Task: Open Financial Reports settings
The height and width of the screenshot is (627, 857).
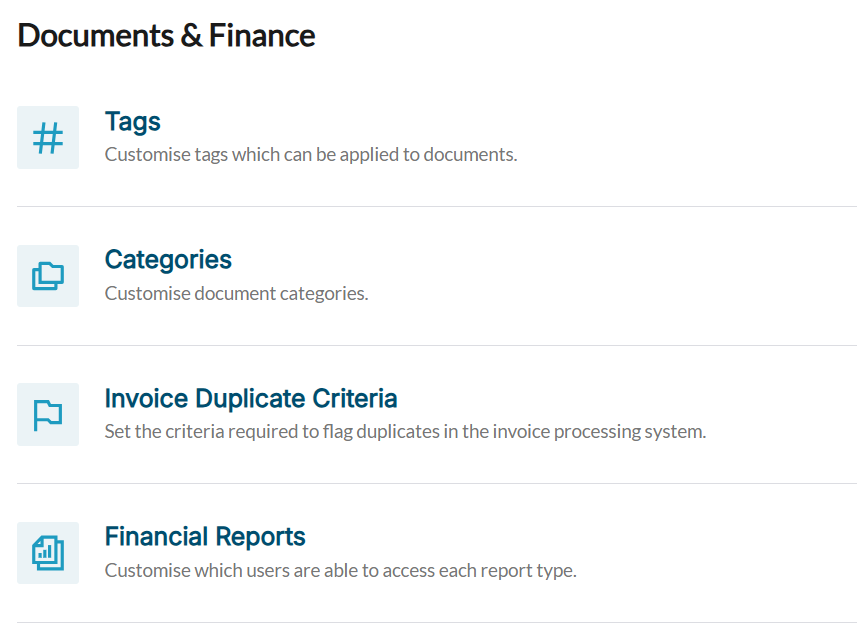Action: tap(205, 536)
